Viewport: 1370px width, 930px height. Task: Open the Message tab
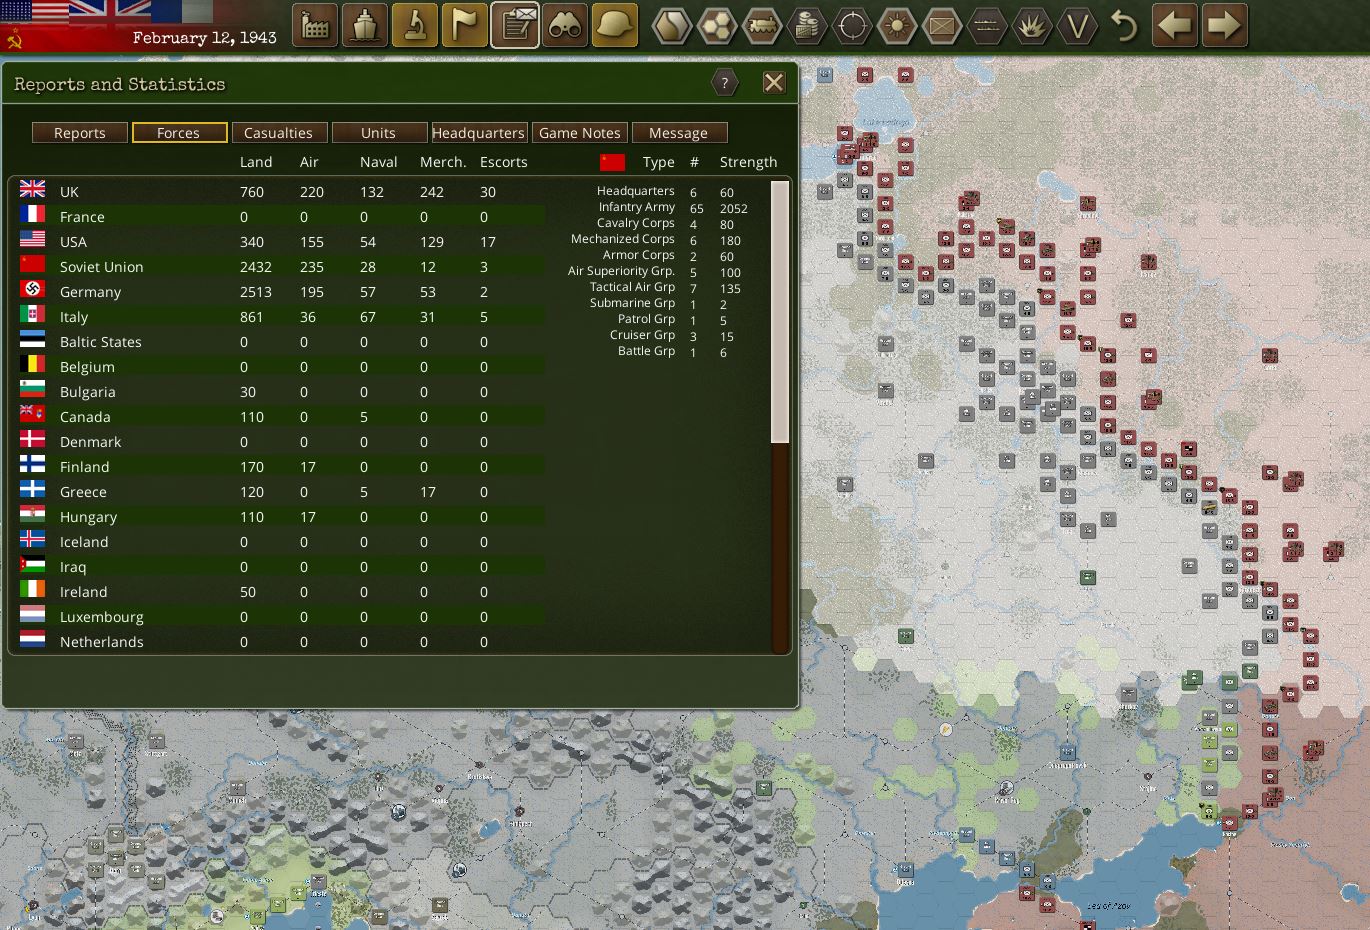coord(679,133)
